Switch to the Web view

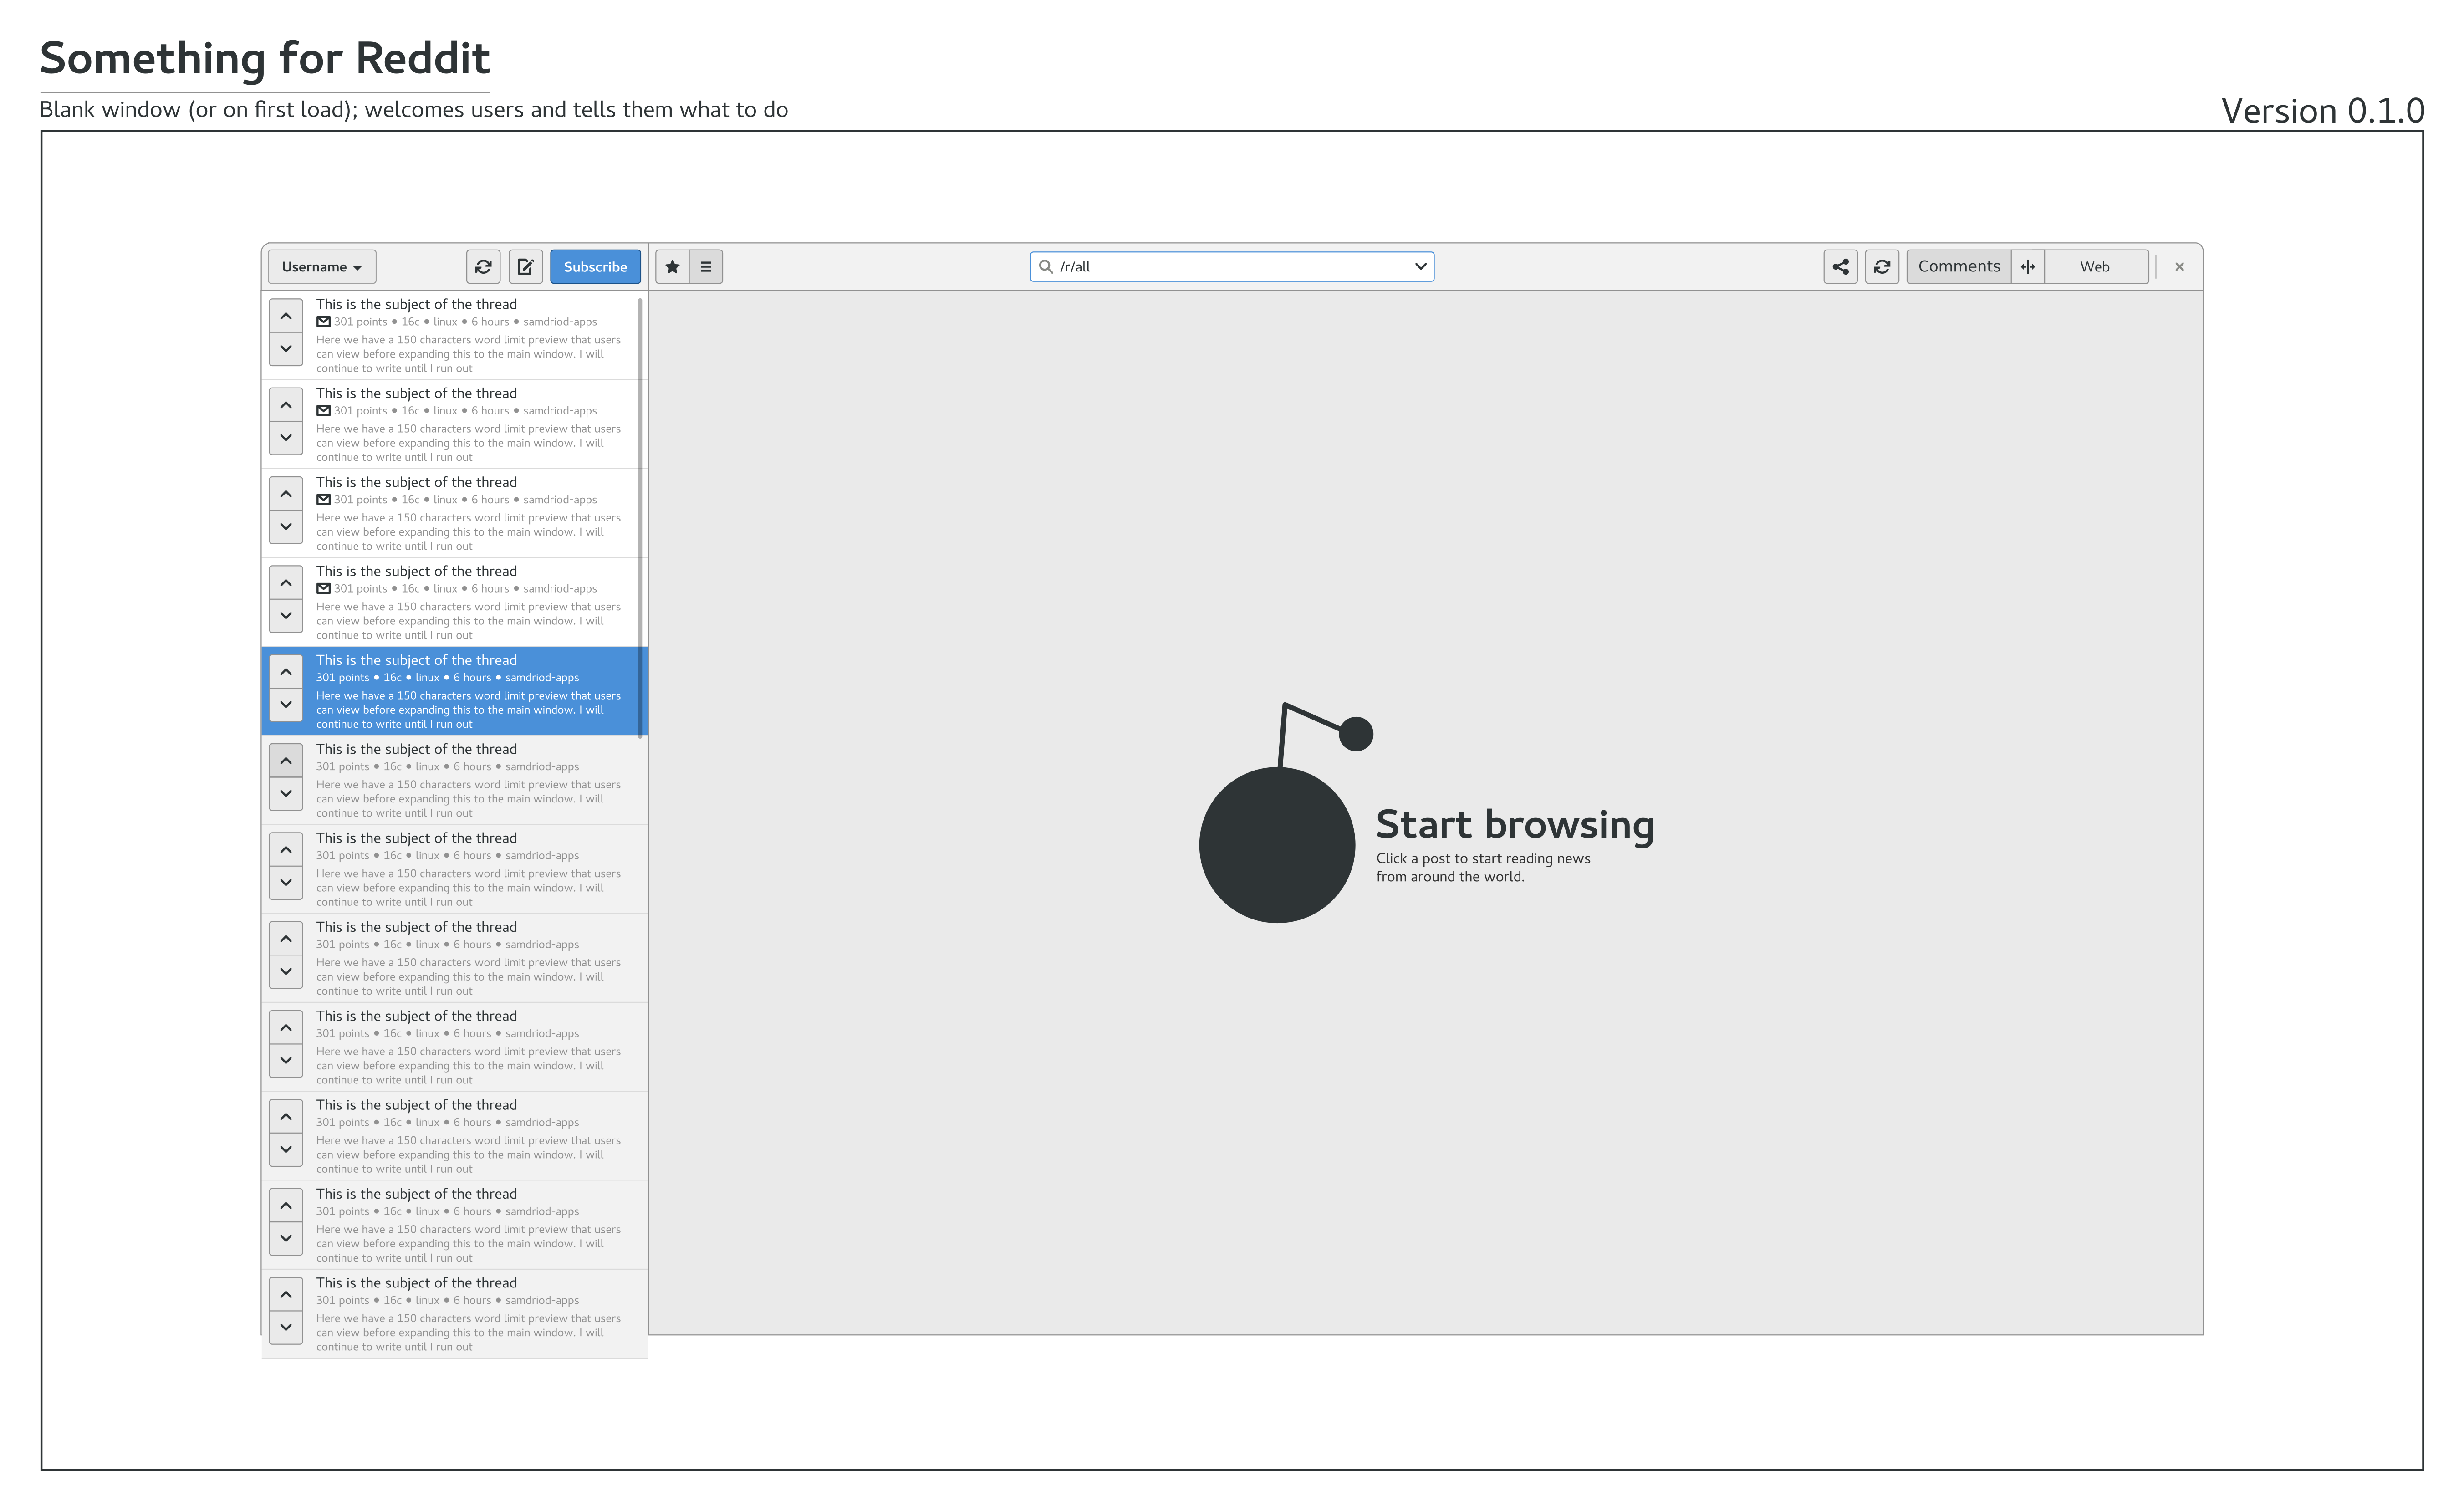pyautogui.click(x=2095, y=267)
